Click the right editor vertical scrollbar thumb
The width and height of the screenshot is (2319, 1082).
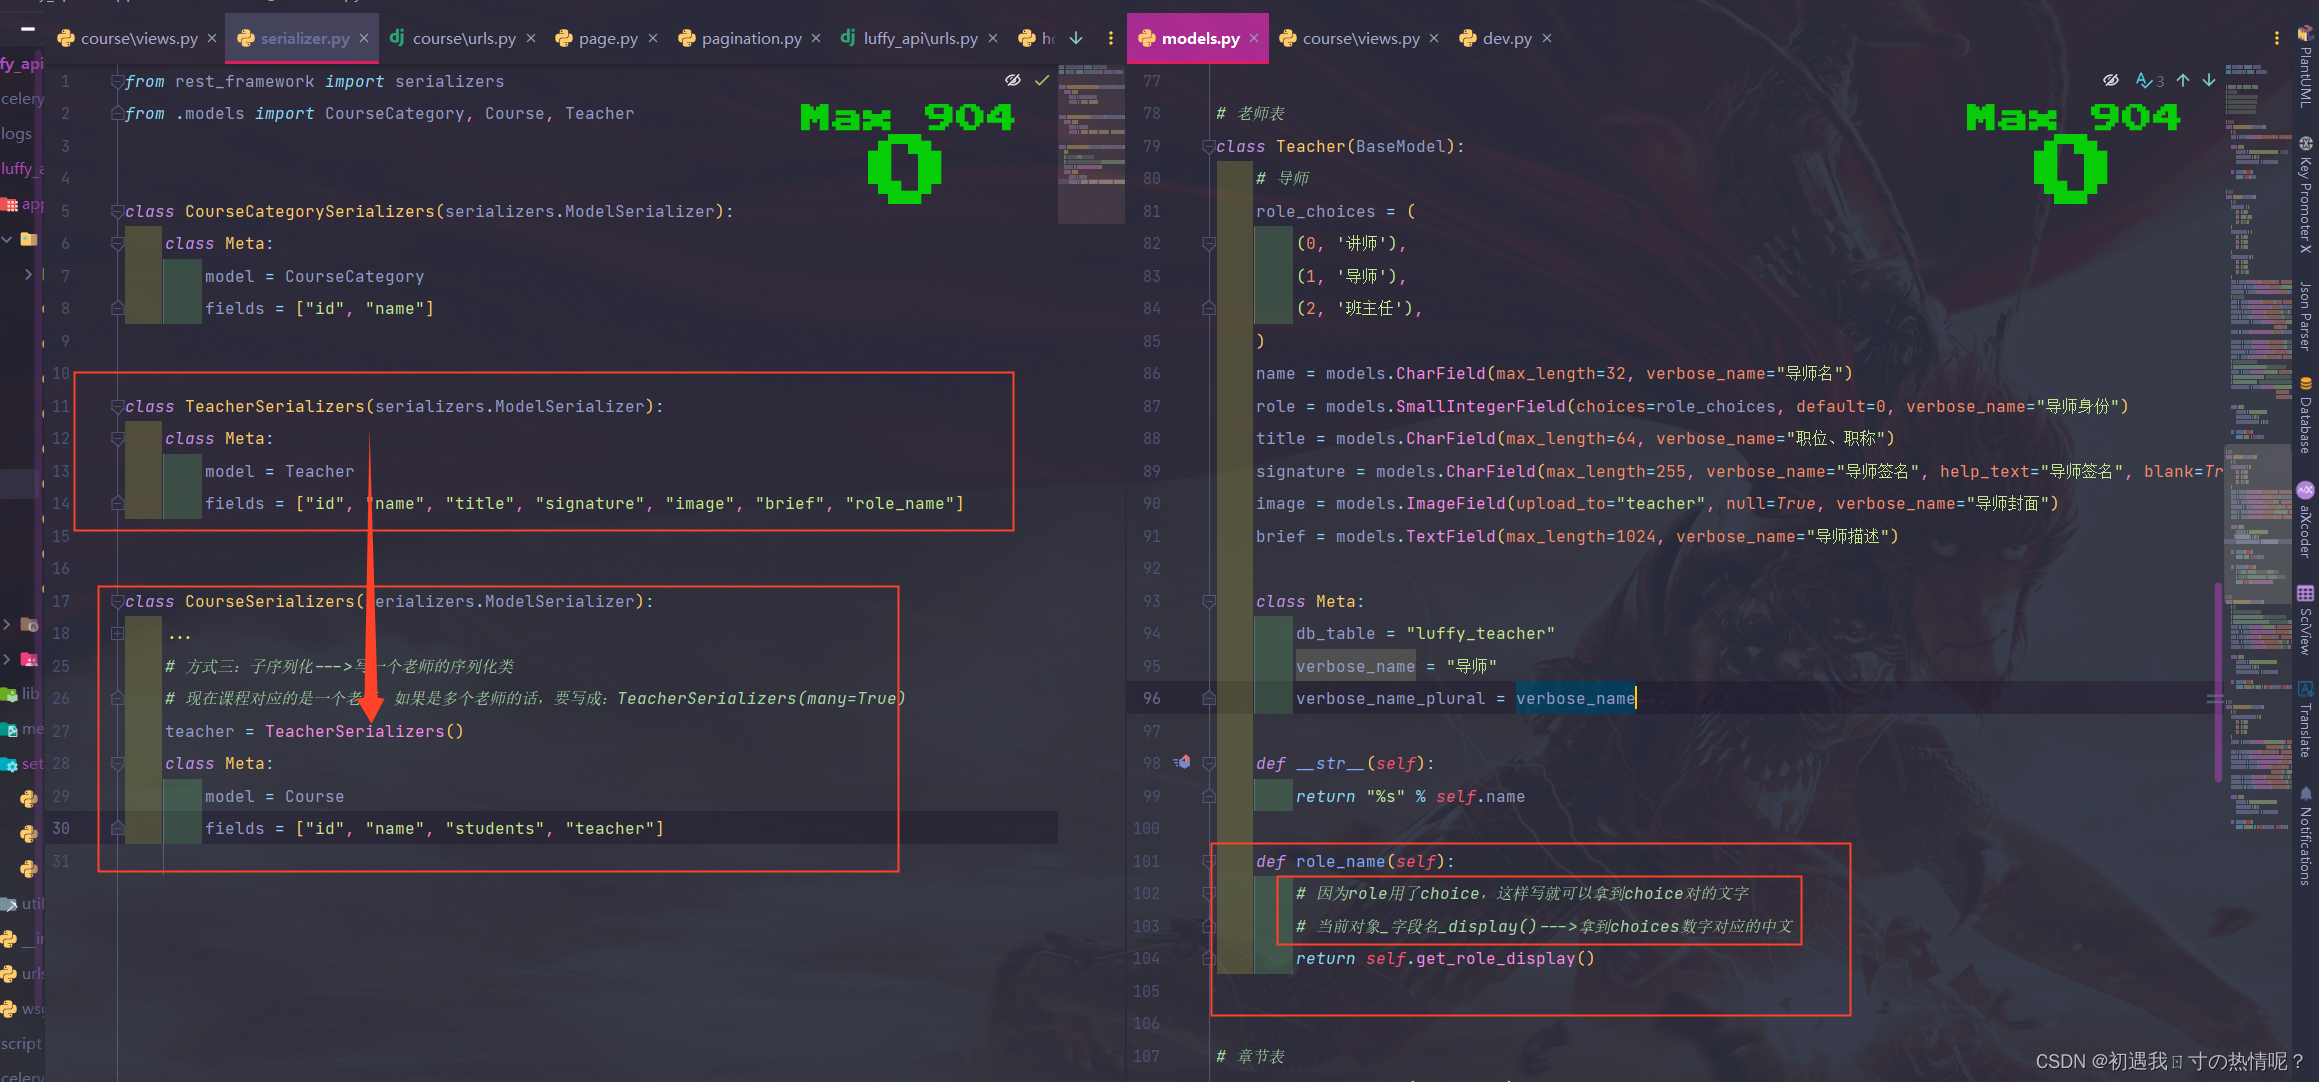click(x=2218, y=680)
